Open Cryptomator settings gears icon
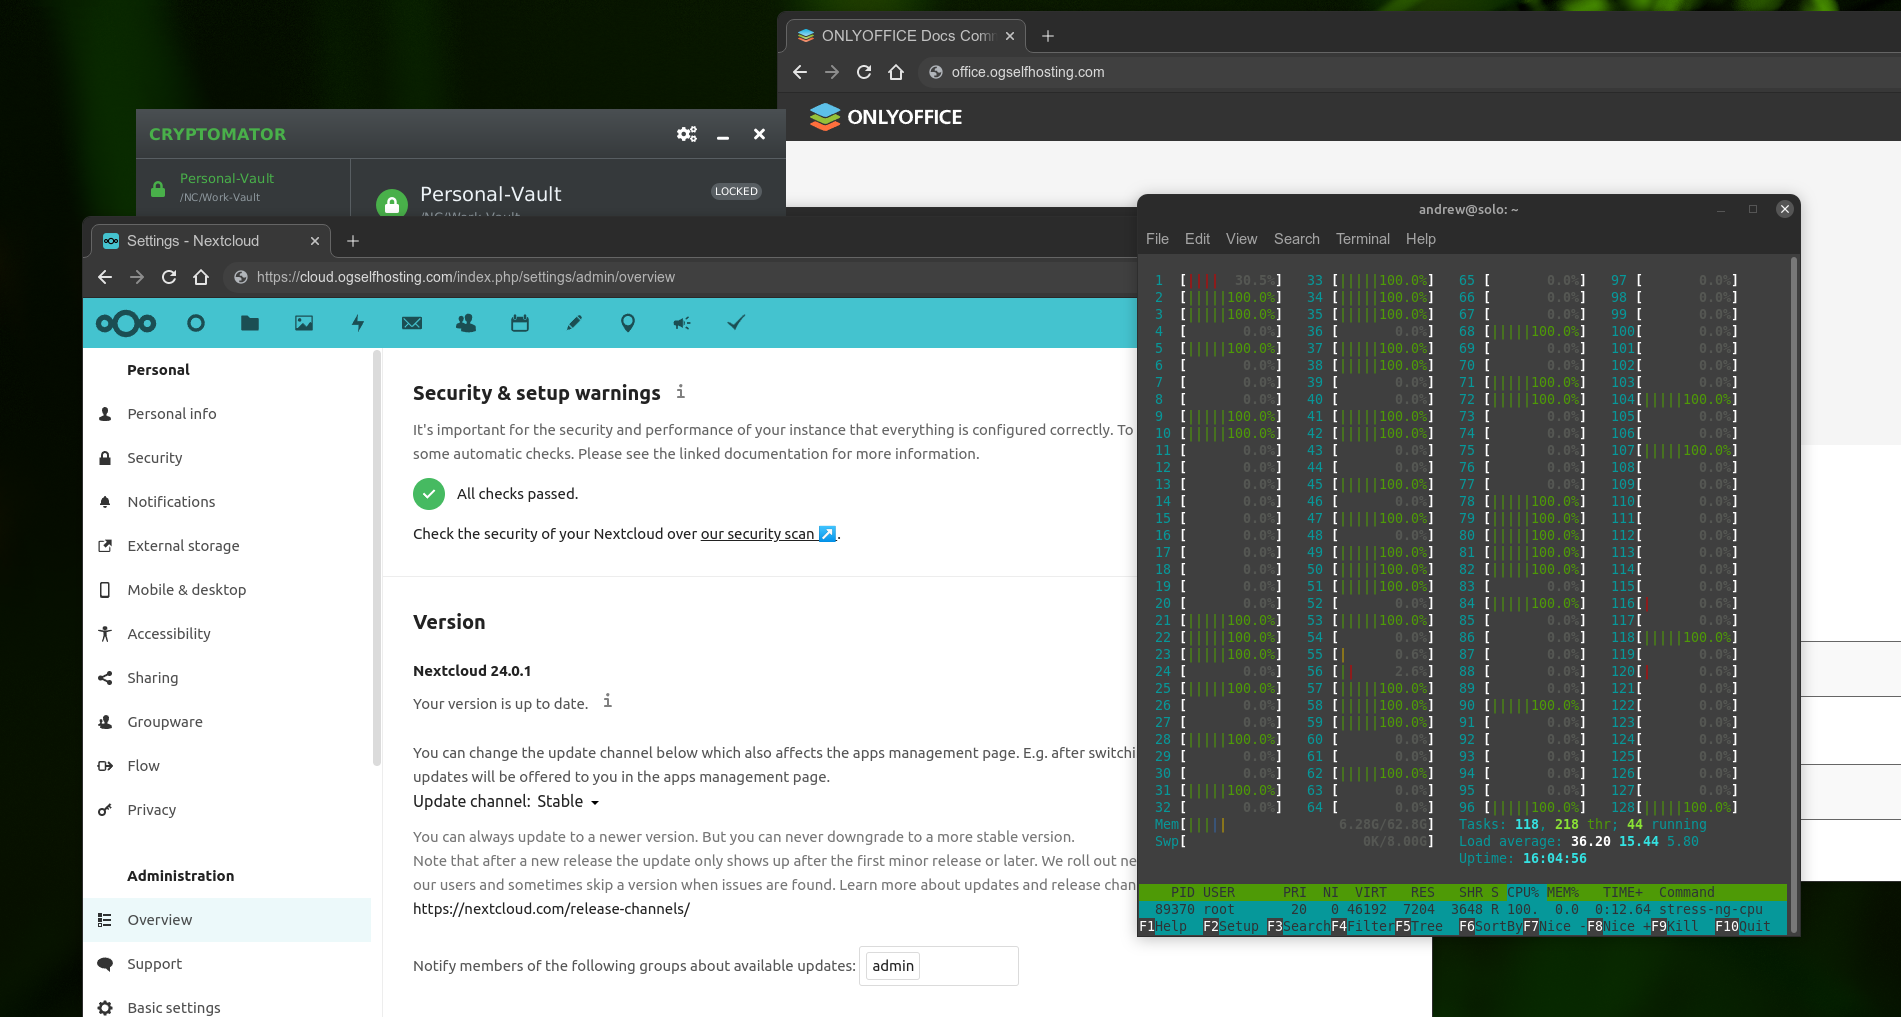Viewport: 1901px width, 1017px height. tap(687, 134)
